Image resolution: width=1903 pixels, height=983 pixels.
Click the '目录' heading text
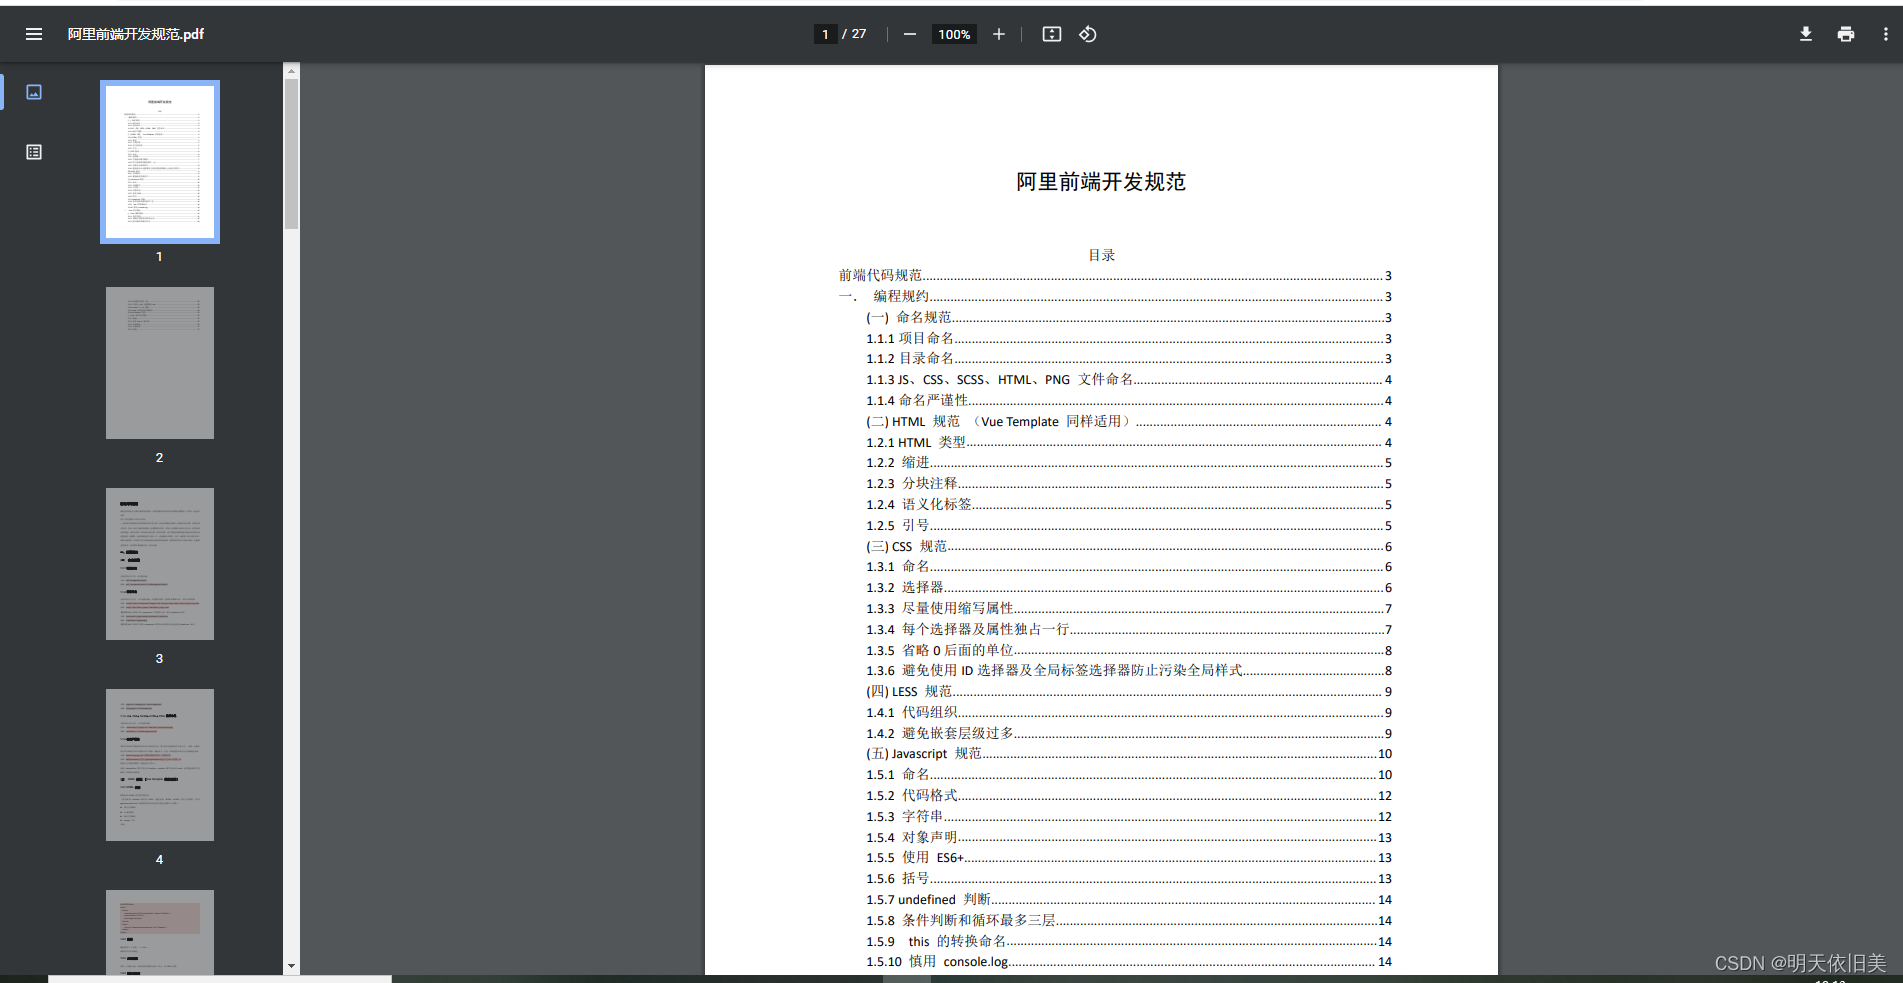[1101, 255]
